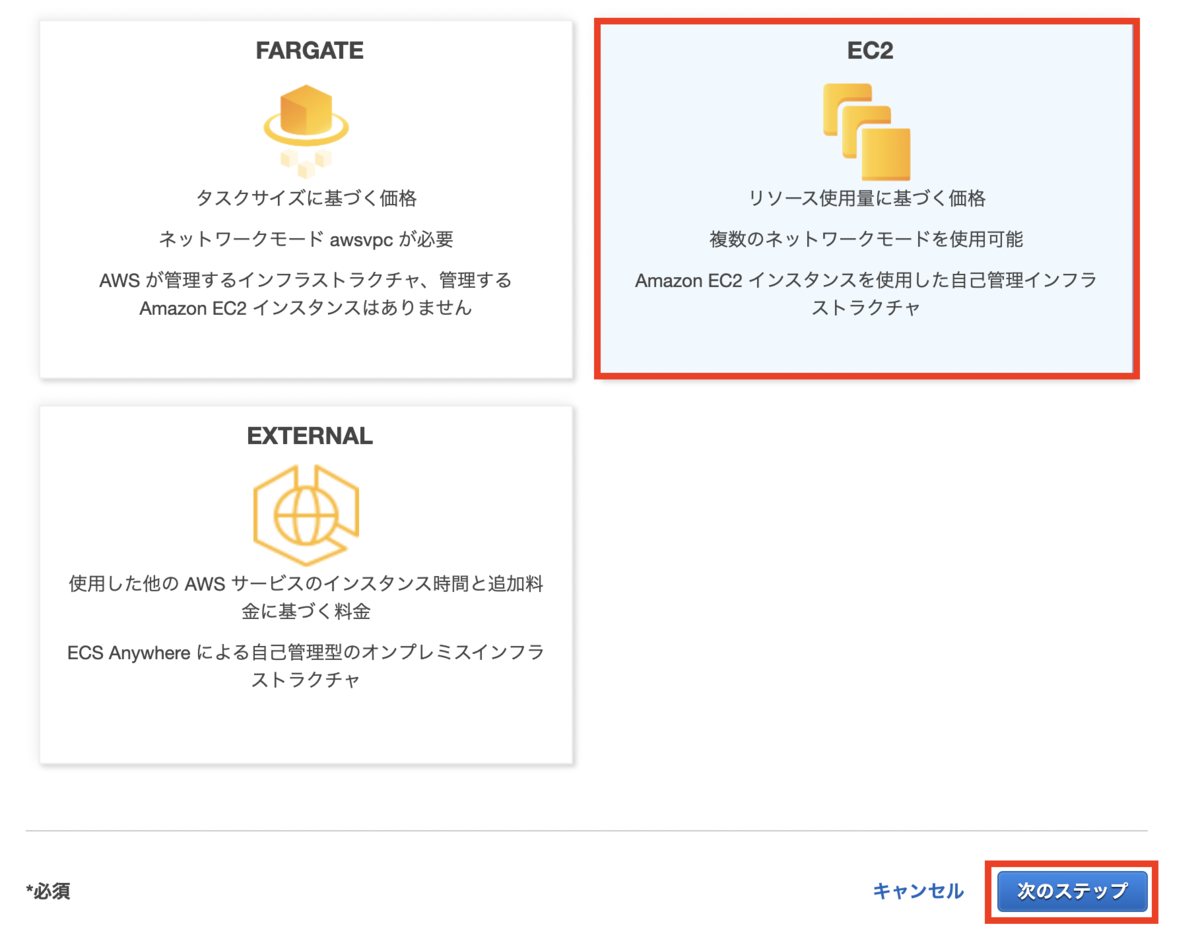Click the AWS が管理するインフラストラクチャ description
The image size is (1200, 941).
(x=306, y=294)
